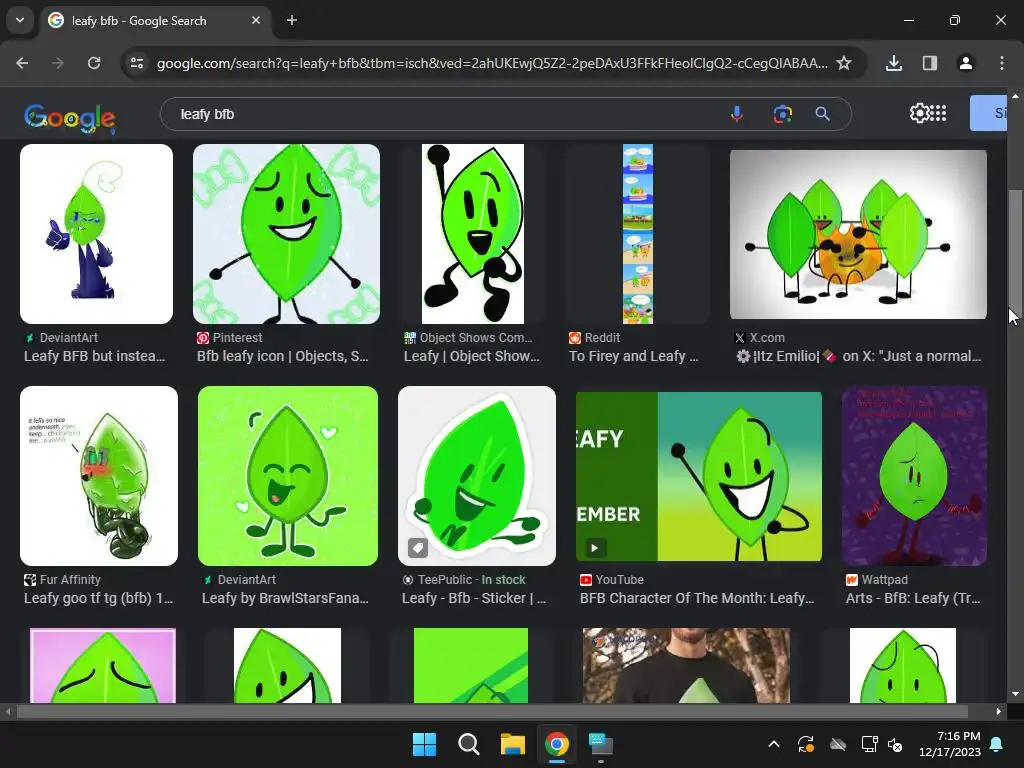Image resolution: width=1024 pixels, height=768 pixels.
Task: Open a new browser tab
Action: click(292, 20)
